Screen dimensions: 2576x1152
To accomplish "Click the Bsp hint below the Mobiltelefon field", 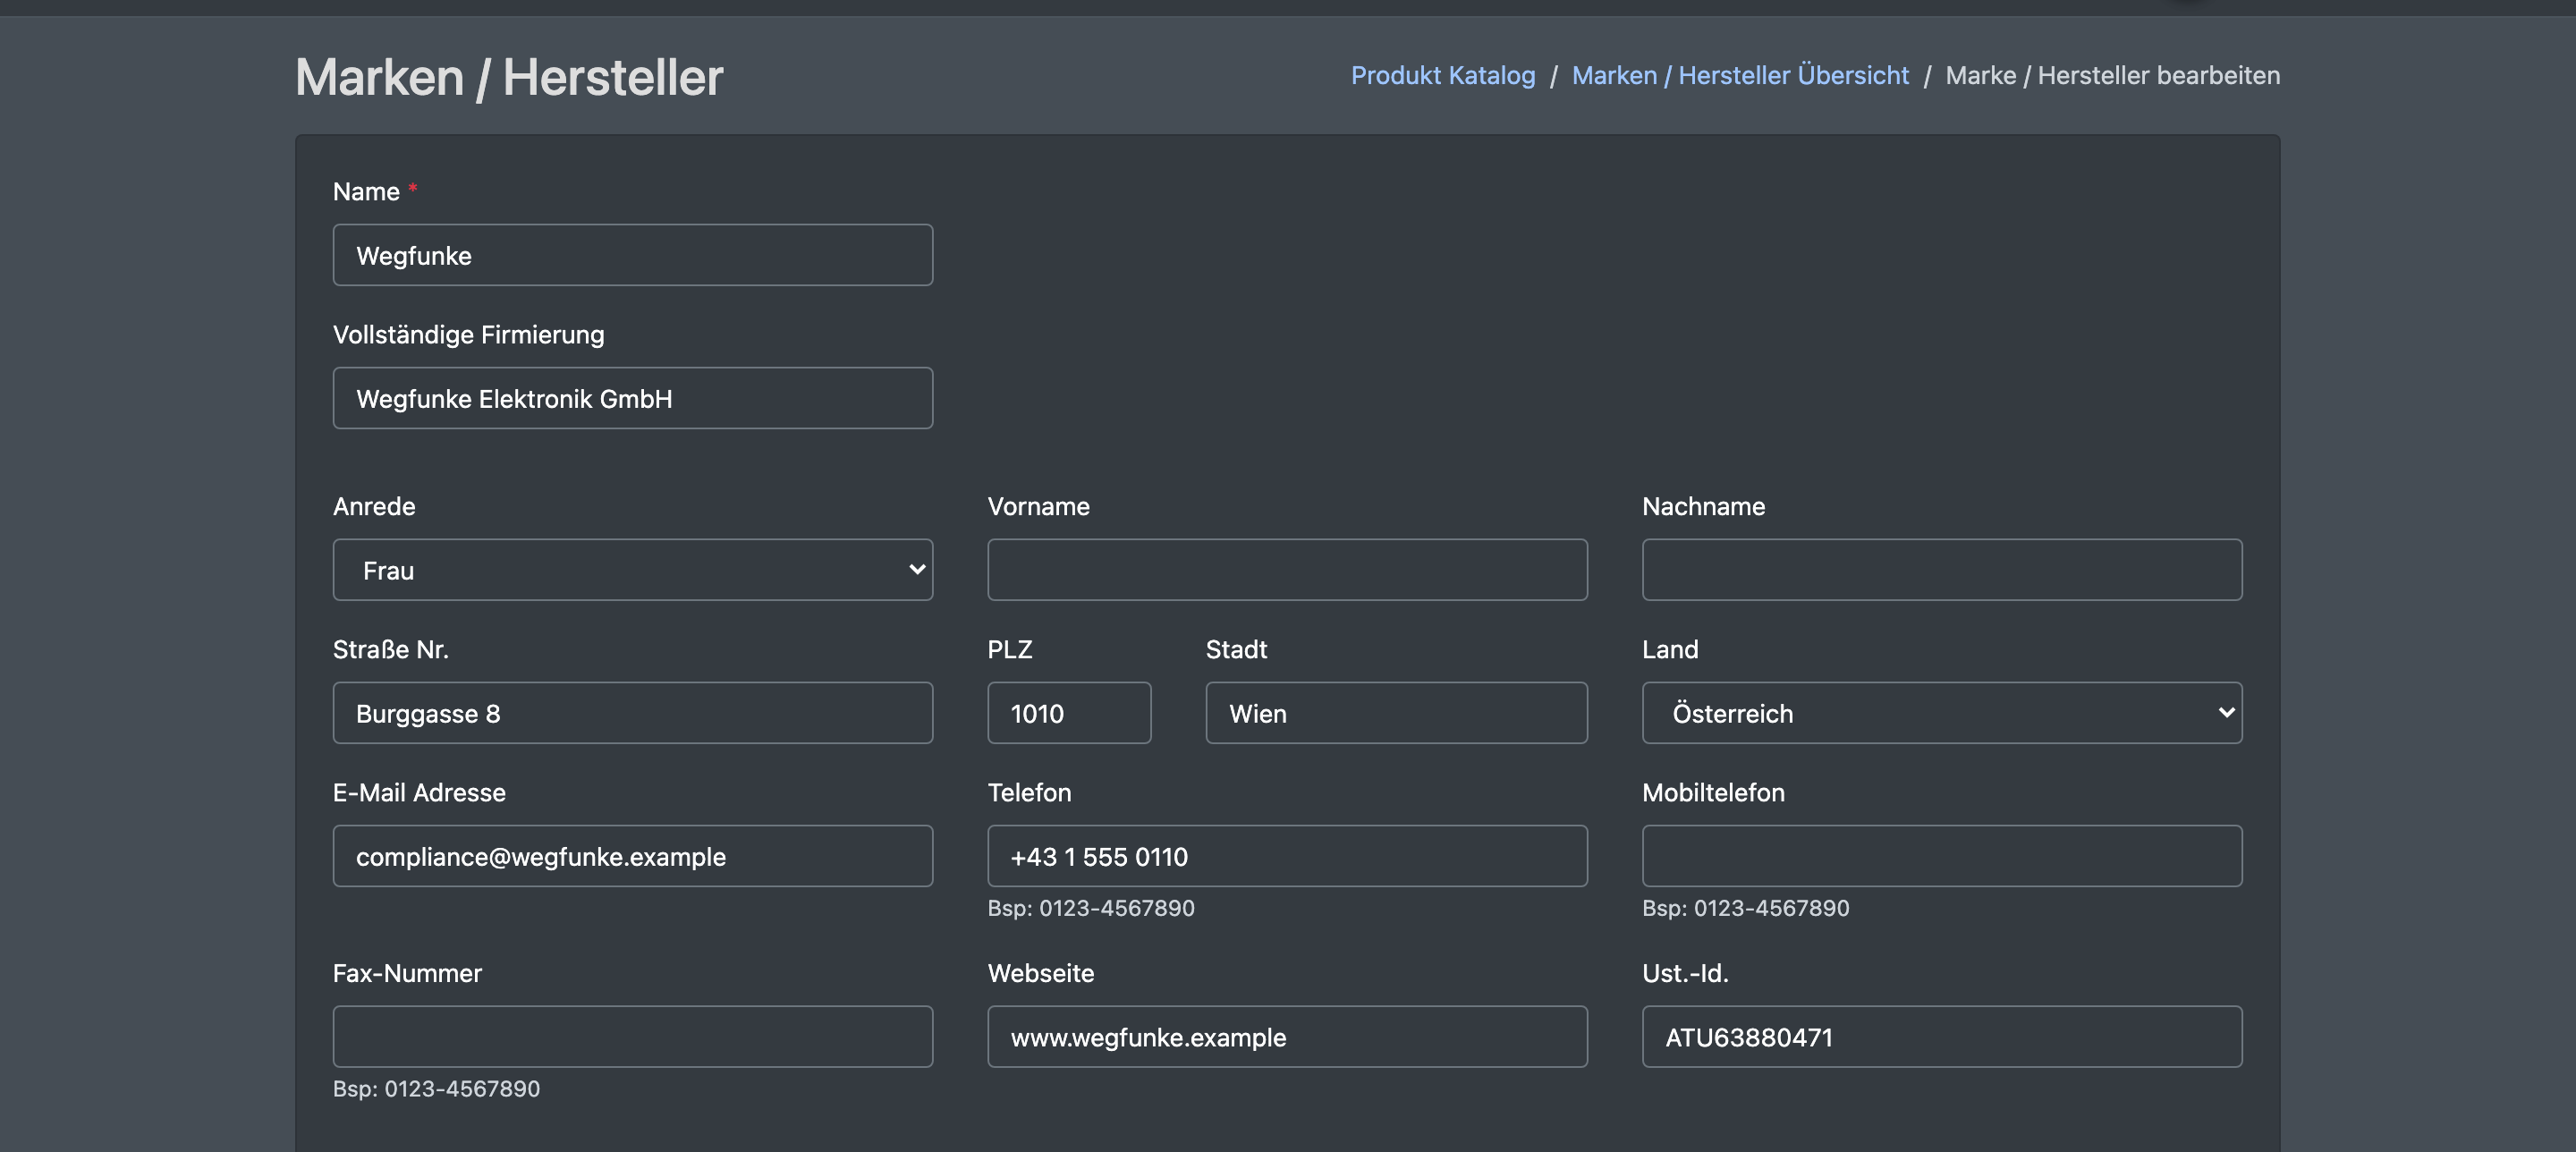I will 1746,908.
